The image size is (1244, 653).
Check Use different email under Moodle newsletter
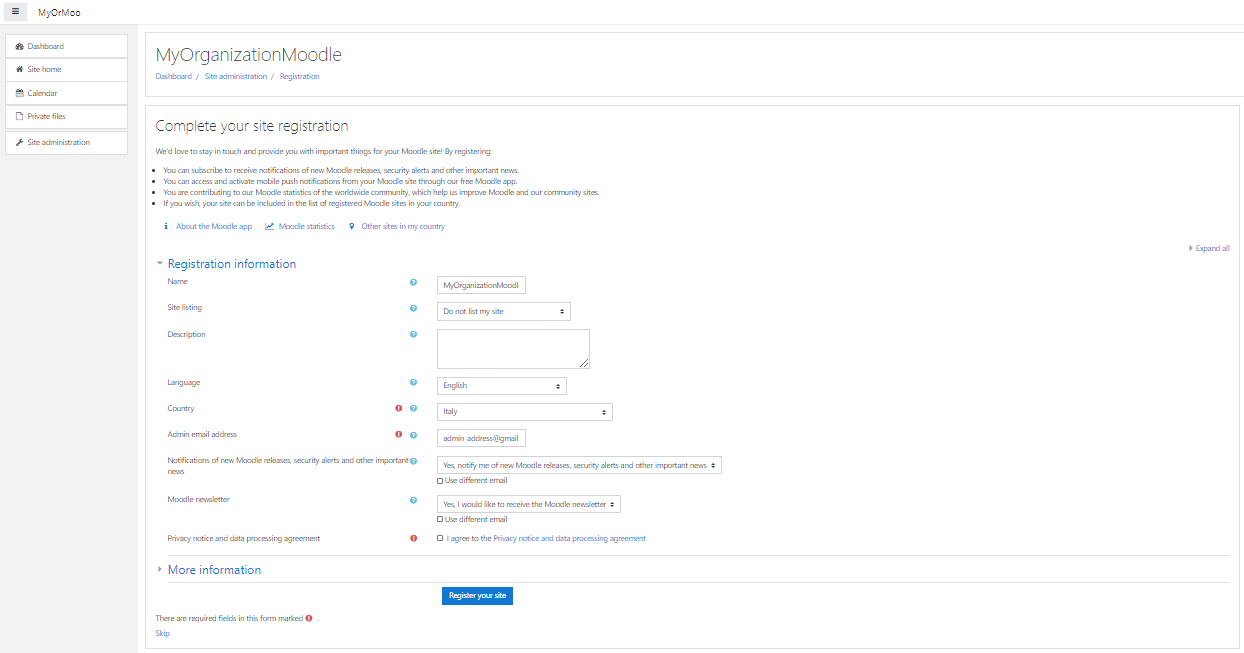pyautogui.click(x=439, y=519)
